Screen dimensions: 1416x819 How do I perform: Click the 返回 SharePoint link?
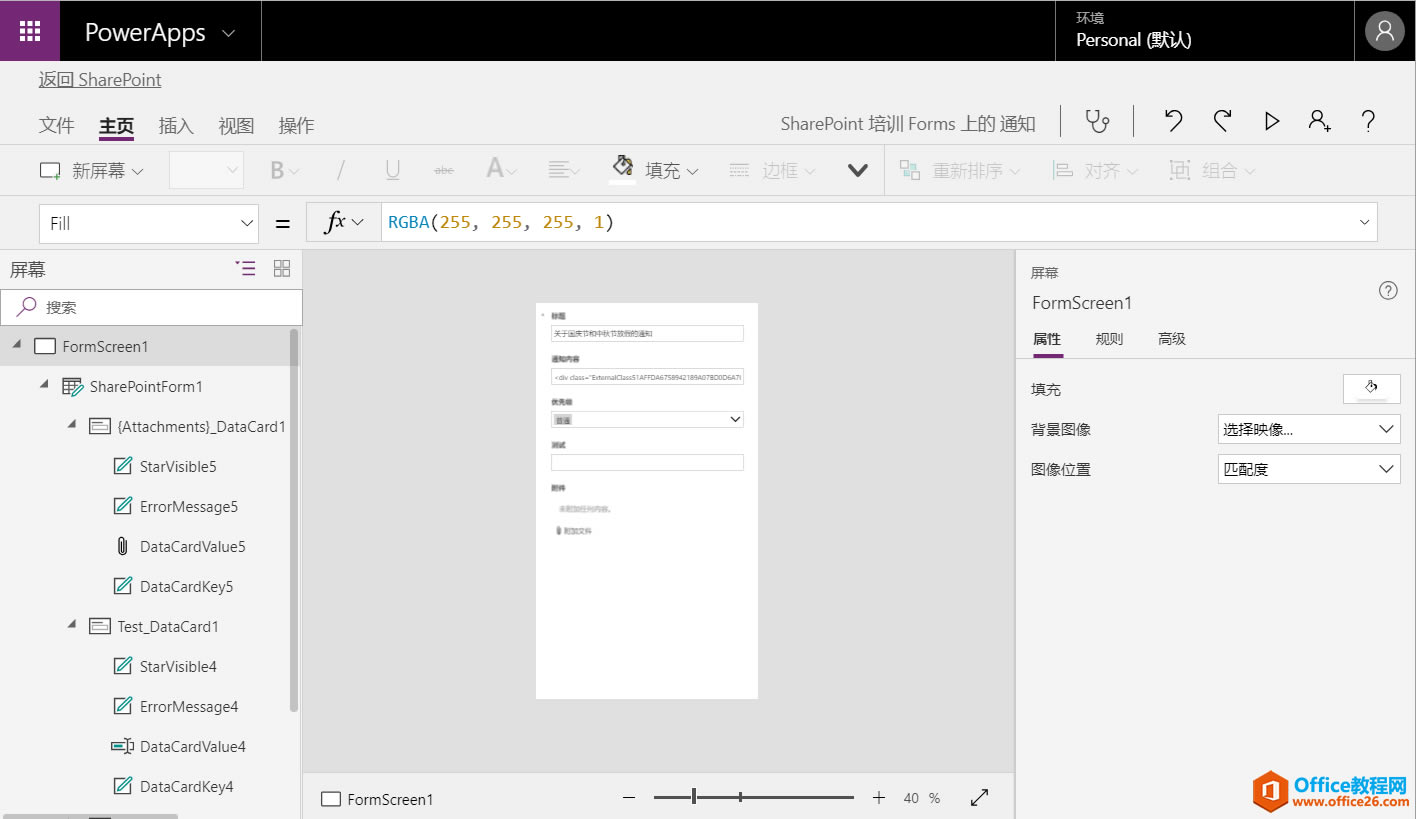[99, 79]
